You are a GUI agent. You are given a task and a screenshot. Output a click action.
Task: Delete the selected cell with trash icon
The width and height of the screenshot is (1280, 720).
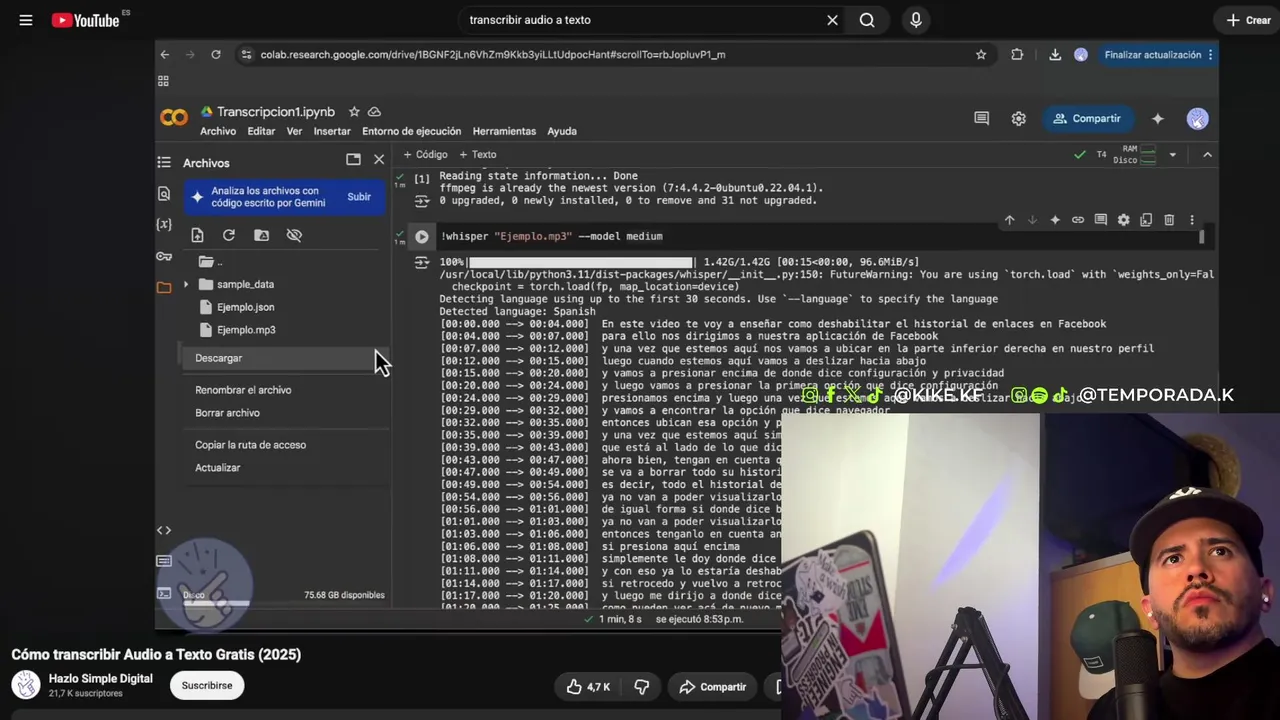[1169, 220]
